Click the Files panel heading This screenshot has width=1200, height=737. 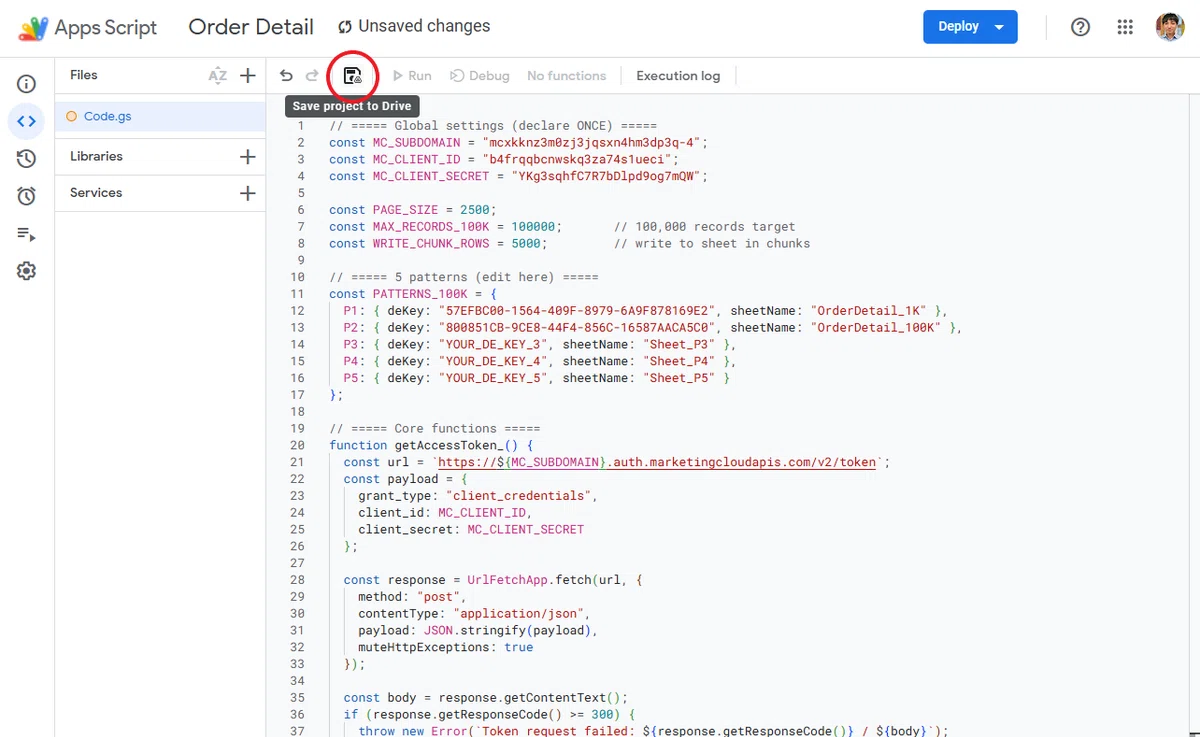pyautogui.click(x=84, y=75)
